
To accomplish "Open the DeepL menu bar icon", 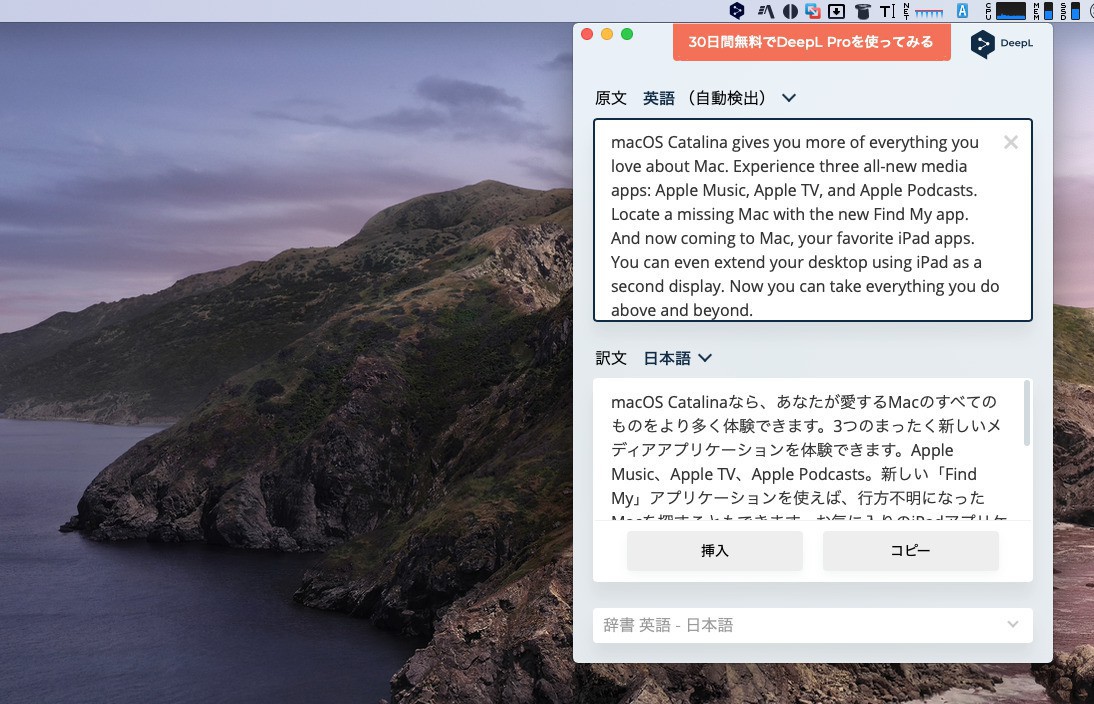I will (737, 10).
